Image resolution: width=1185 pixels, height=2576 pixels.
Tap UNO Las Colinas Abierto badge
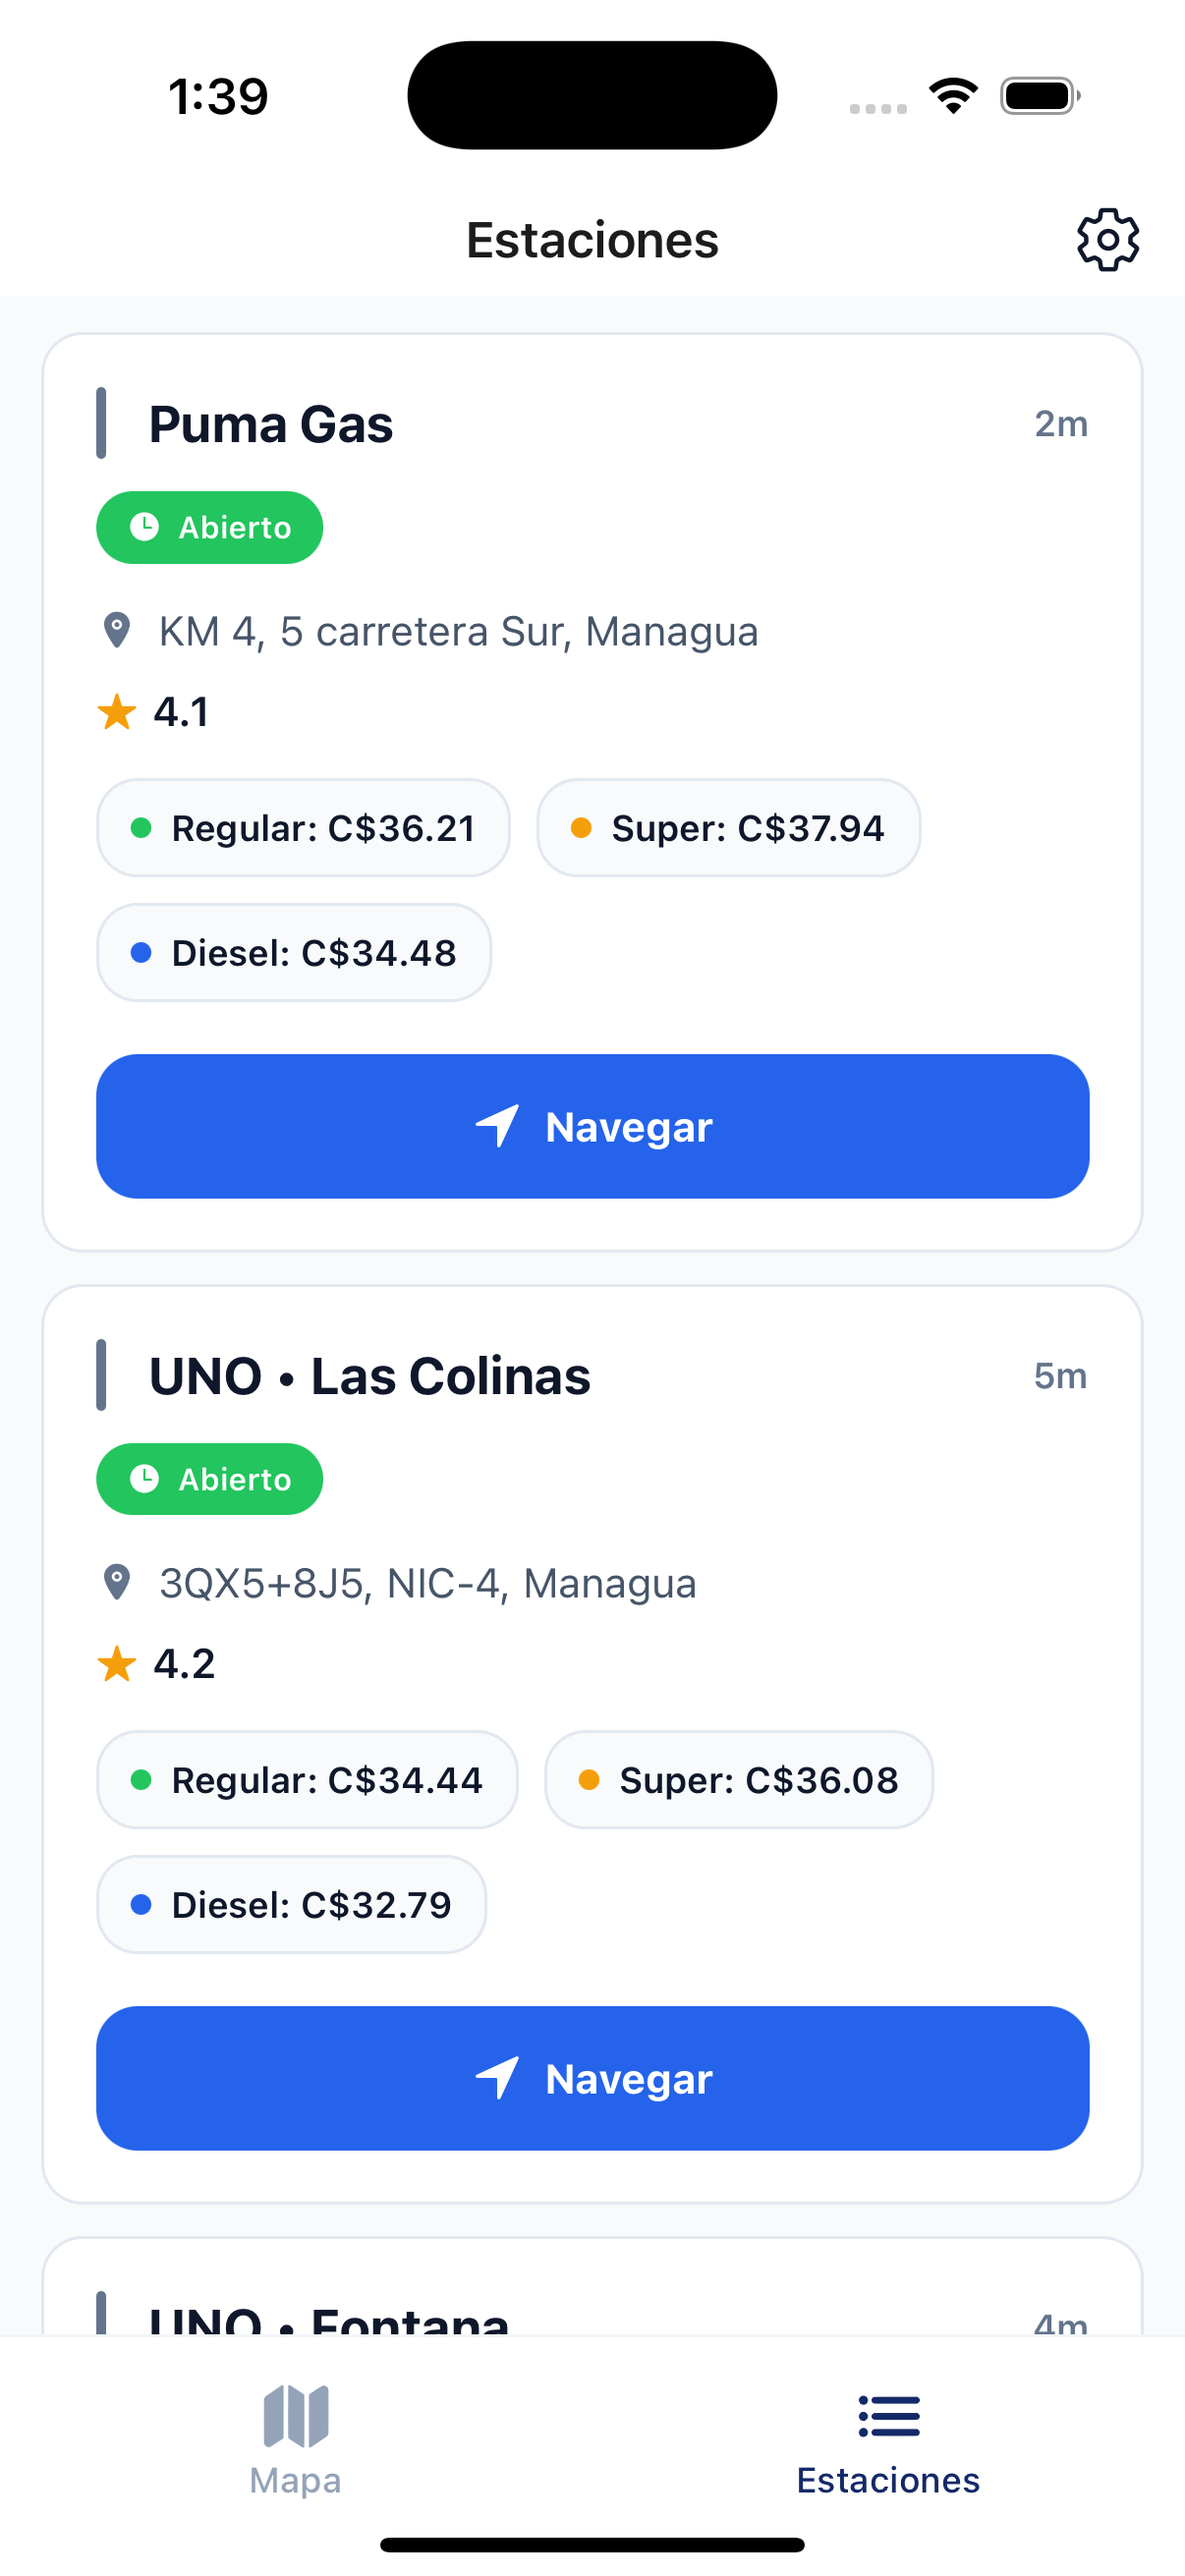pos(209,1479)
